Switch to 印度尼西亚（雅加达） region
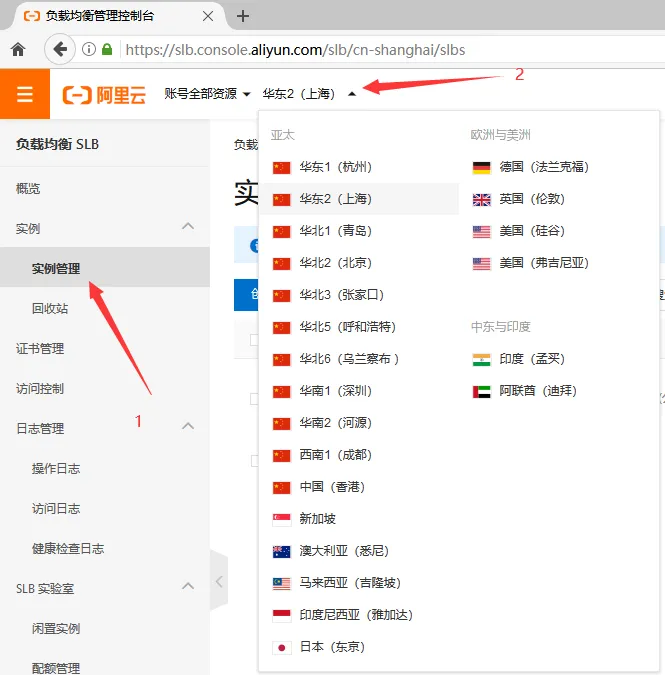This screenshot has height=675, width=665. pyautogui.click(x=359, y=615)
